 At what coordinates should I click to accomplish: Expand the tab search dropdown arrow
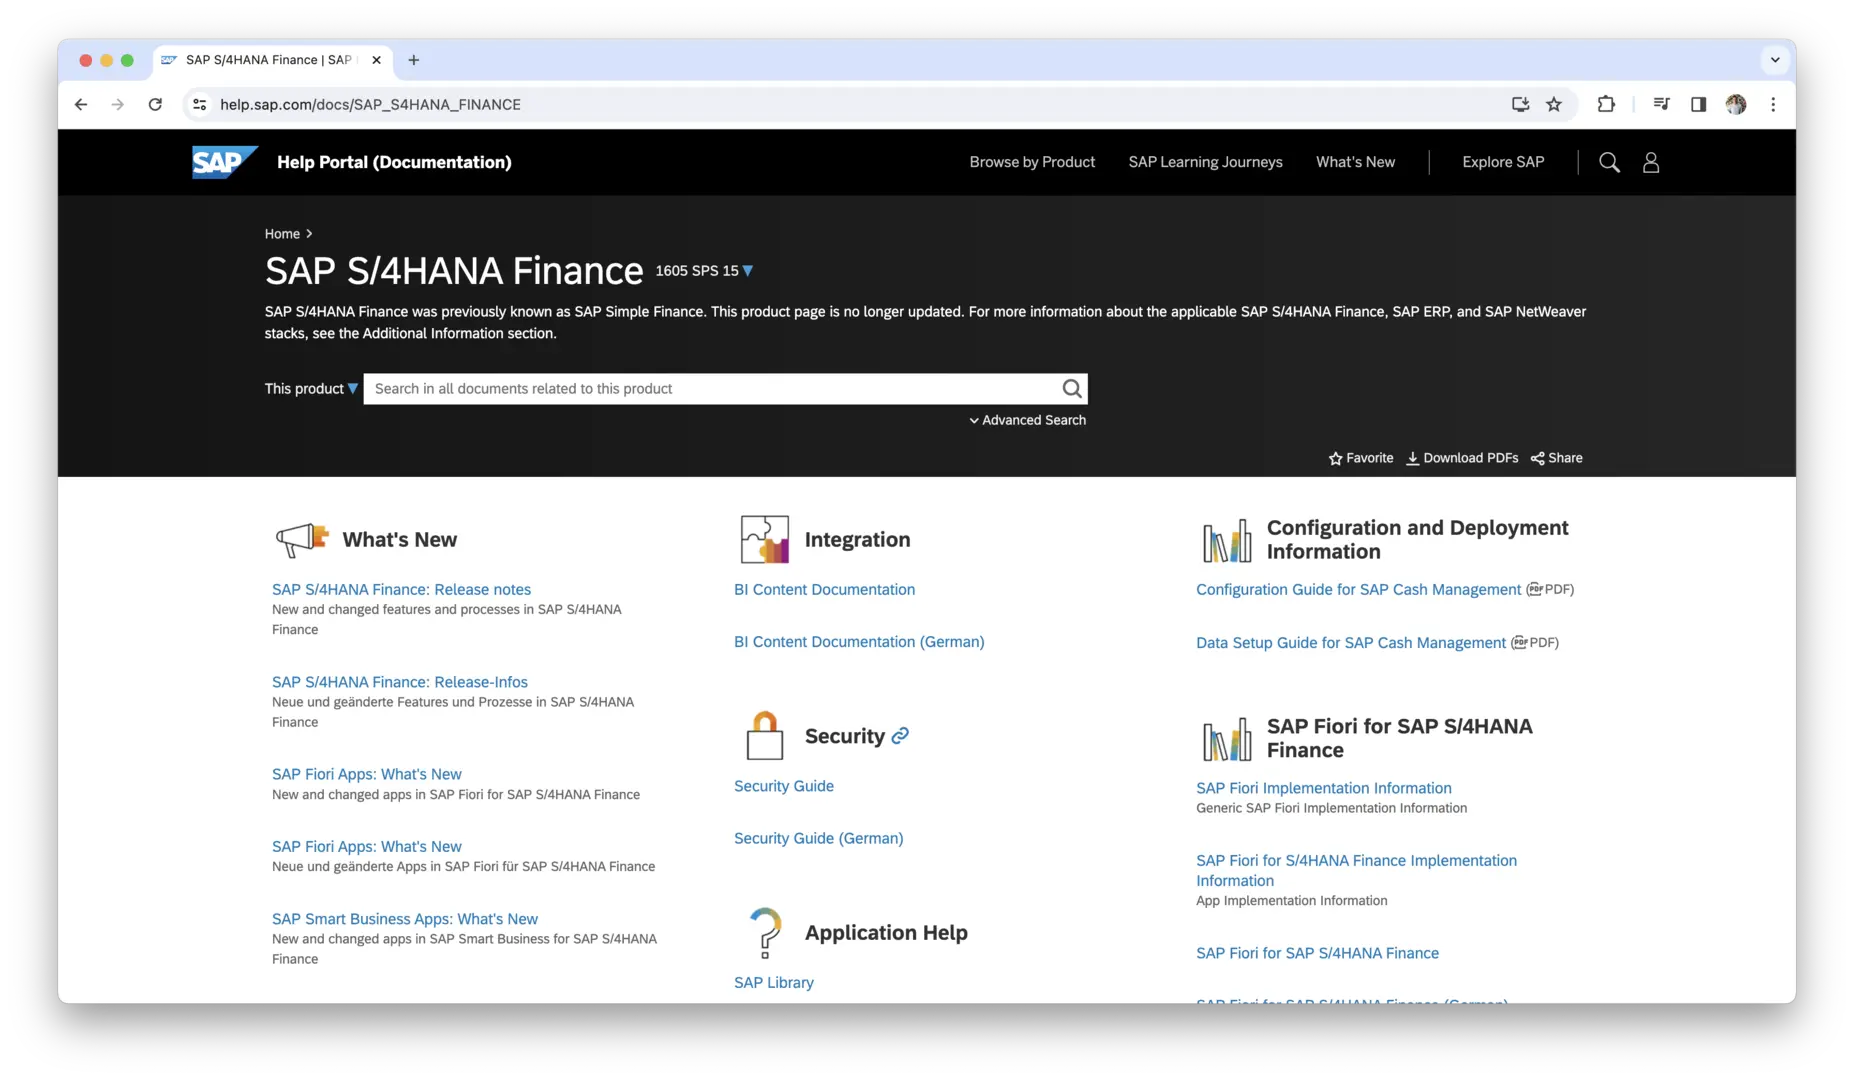click(x=1775, y=60)
